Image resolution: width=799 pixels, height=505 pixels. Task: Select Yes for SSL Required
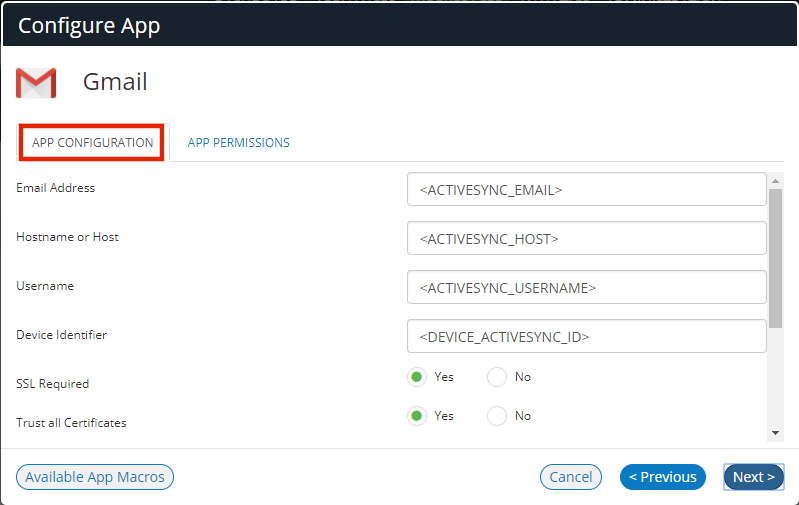[417, 377]
